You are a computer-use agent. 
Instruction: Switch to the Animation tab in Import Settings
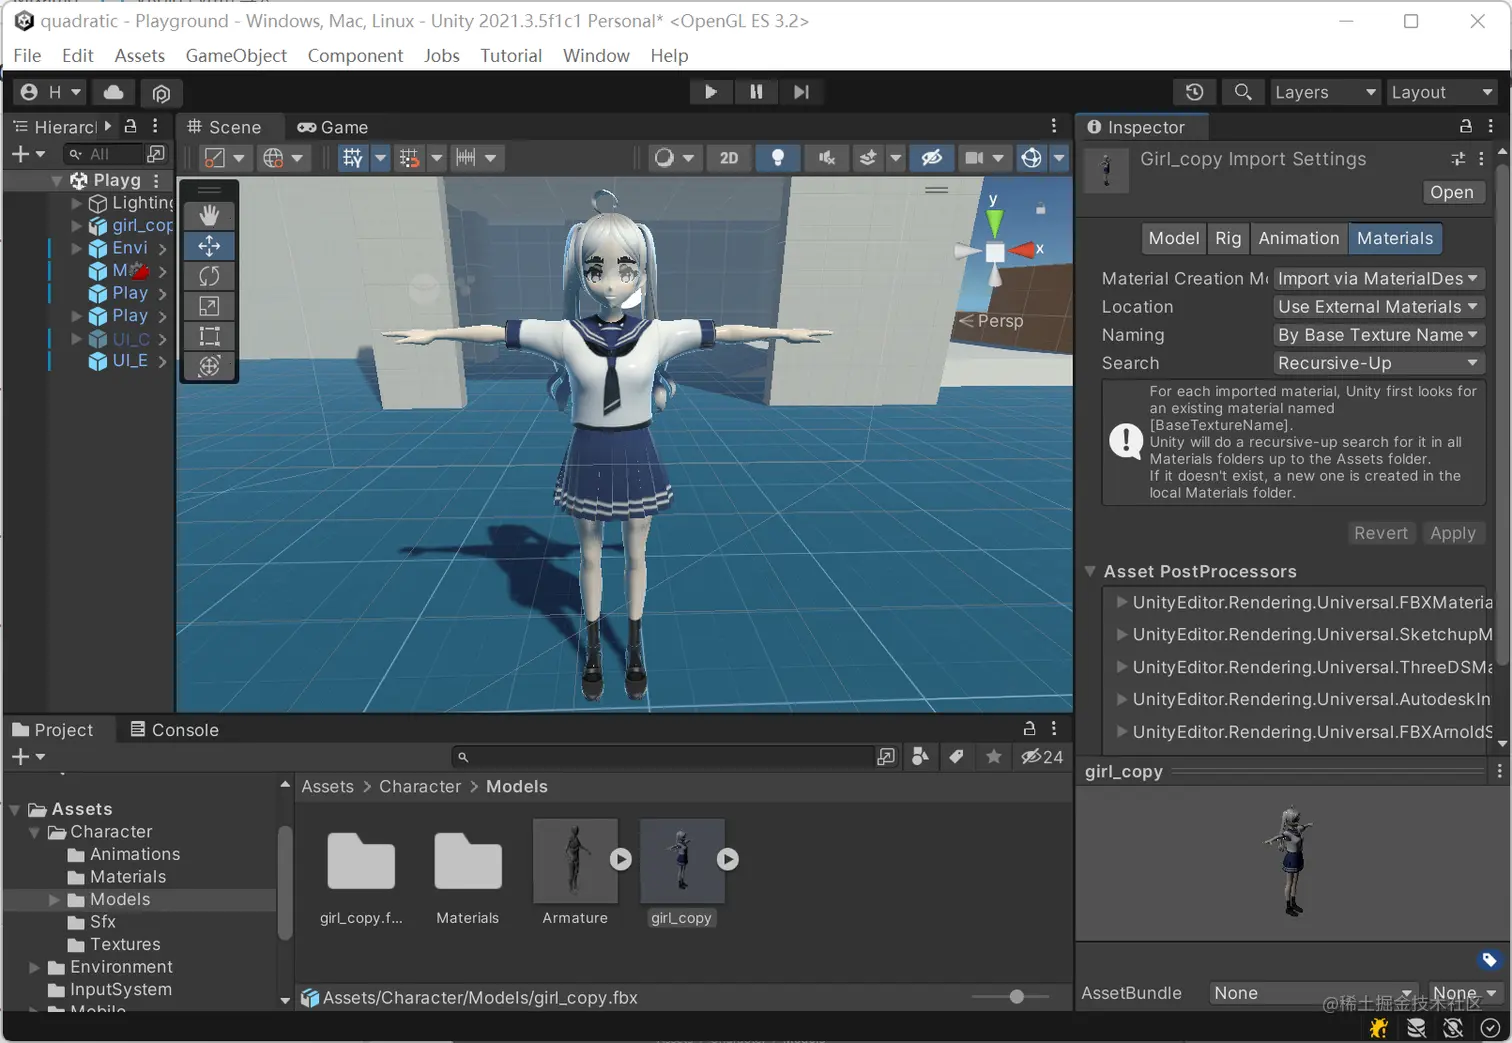coord(1298,238)
